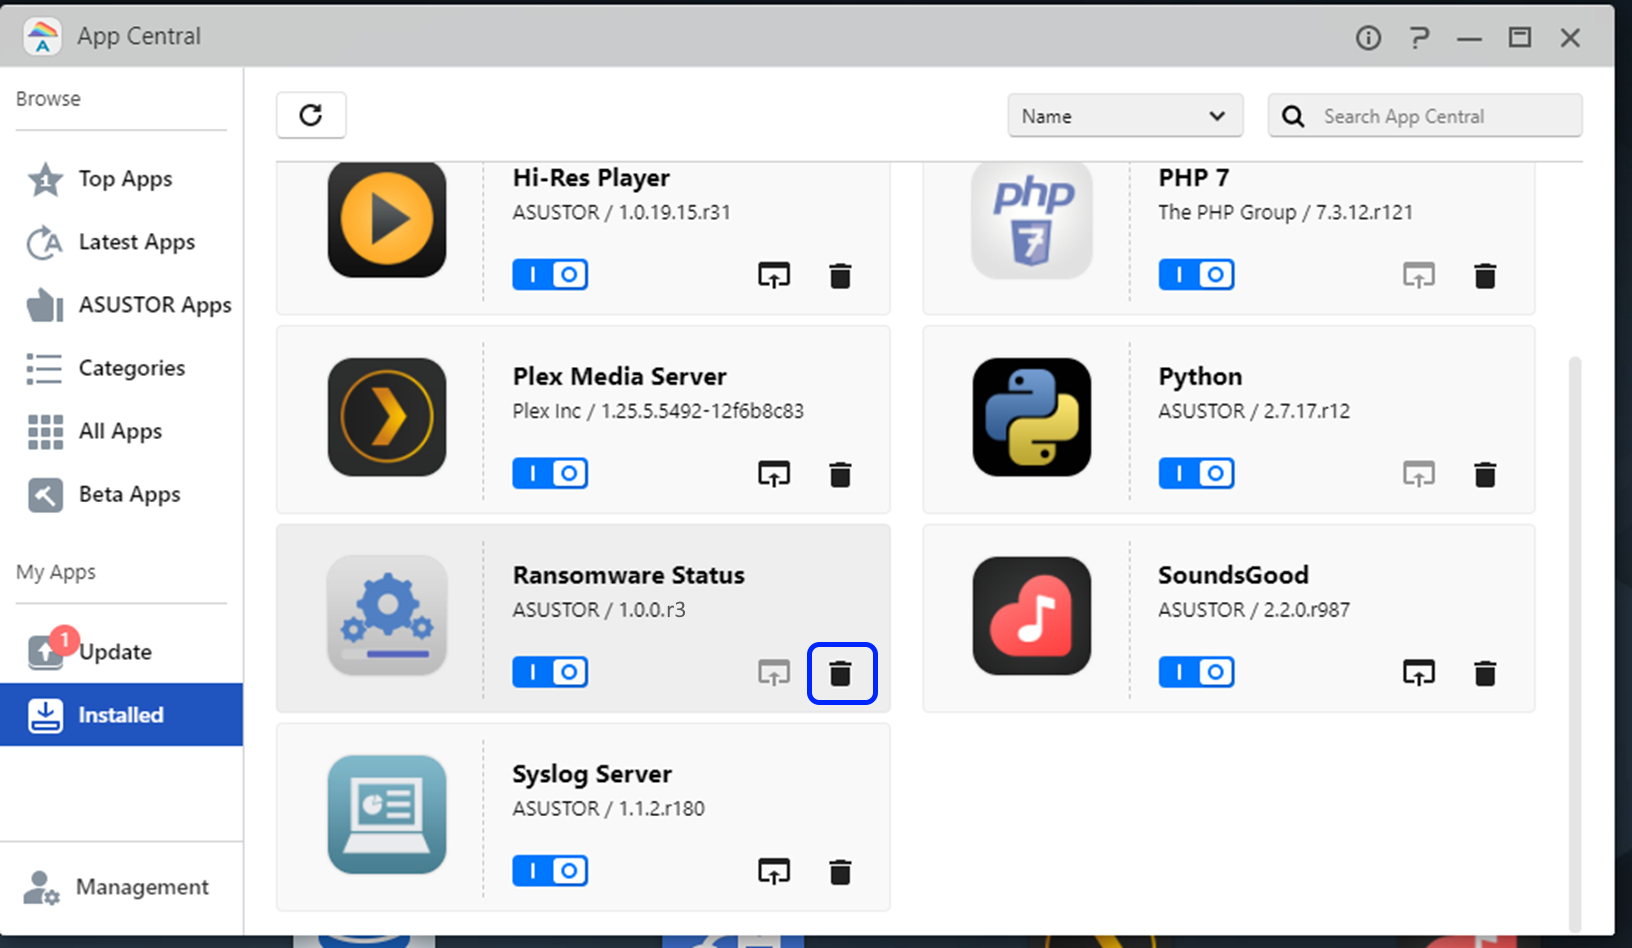Delete Hi-Res Player using trash icon
Image resolution: width=1632 pixels, height=948 pixels.
pos(840,275)
